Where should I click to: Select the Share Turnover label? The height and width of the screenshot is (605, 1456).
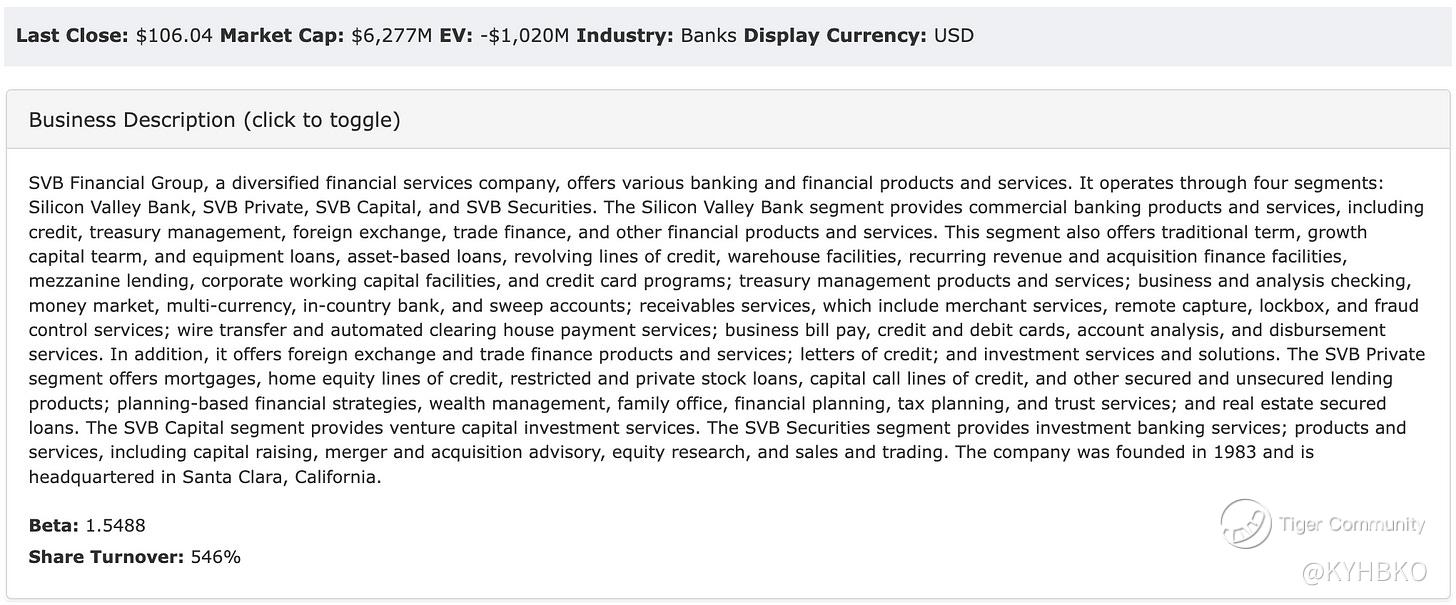[x=107, y=557]
